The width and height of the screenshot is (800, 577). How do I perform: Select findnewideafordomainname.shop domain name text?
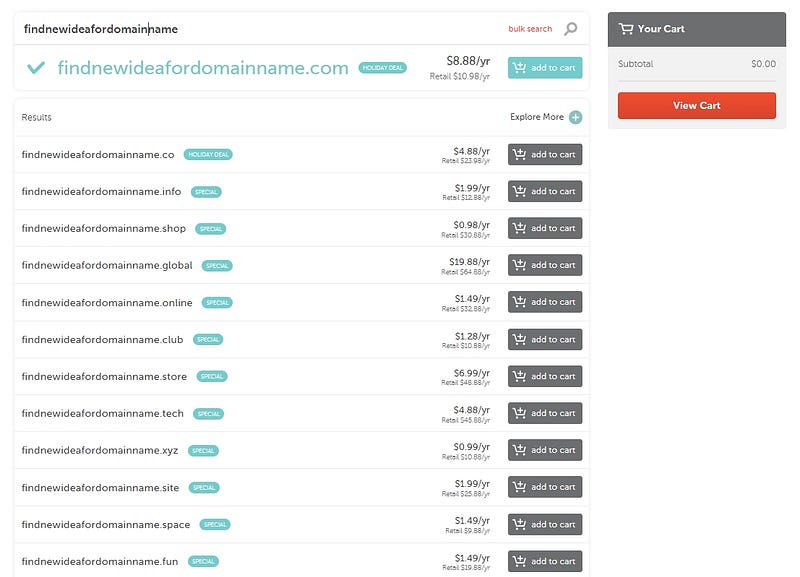tap(104, 229)
